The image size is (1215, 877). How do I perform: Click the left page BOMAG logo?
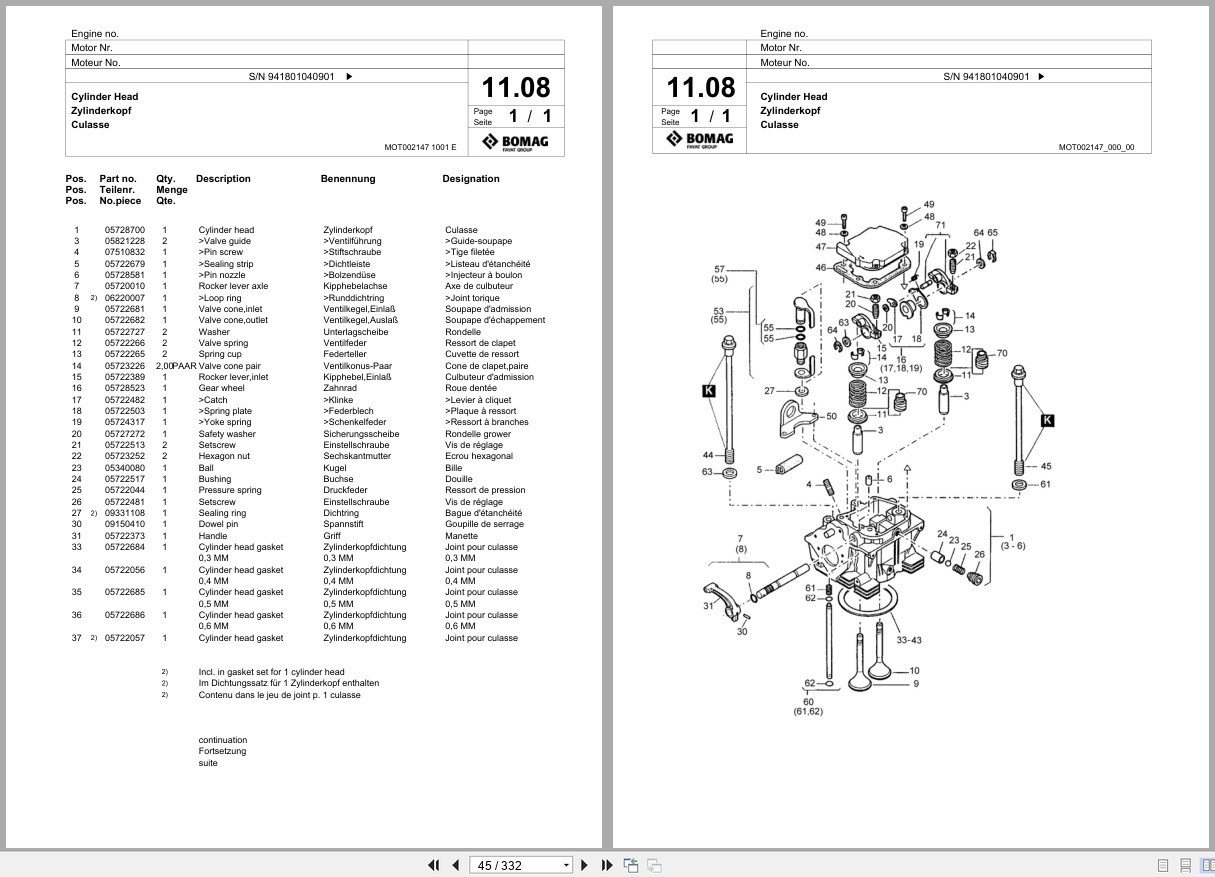(x=515, y=142)
